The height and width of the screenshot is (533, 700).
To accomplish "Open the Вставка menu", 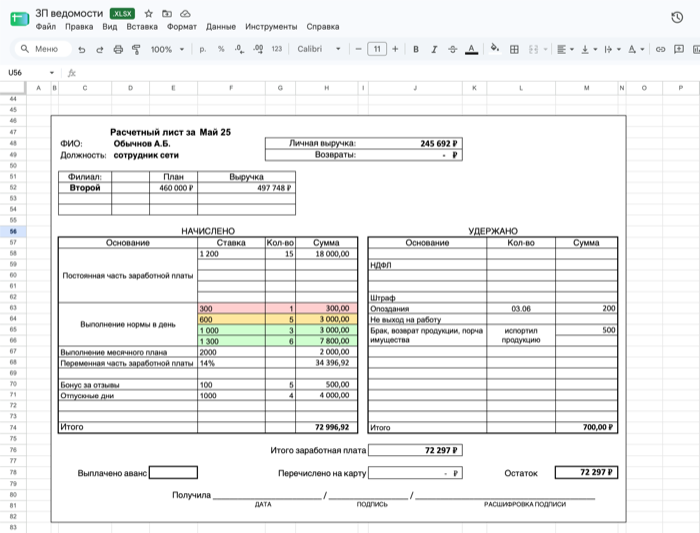I will 142,27.
